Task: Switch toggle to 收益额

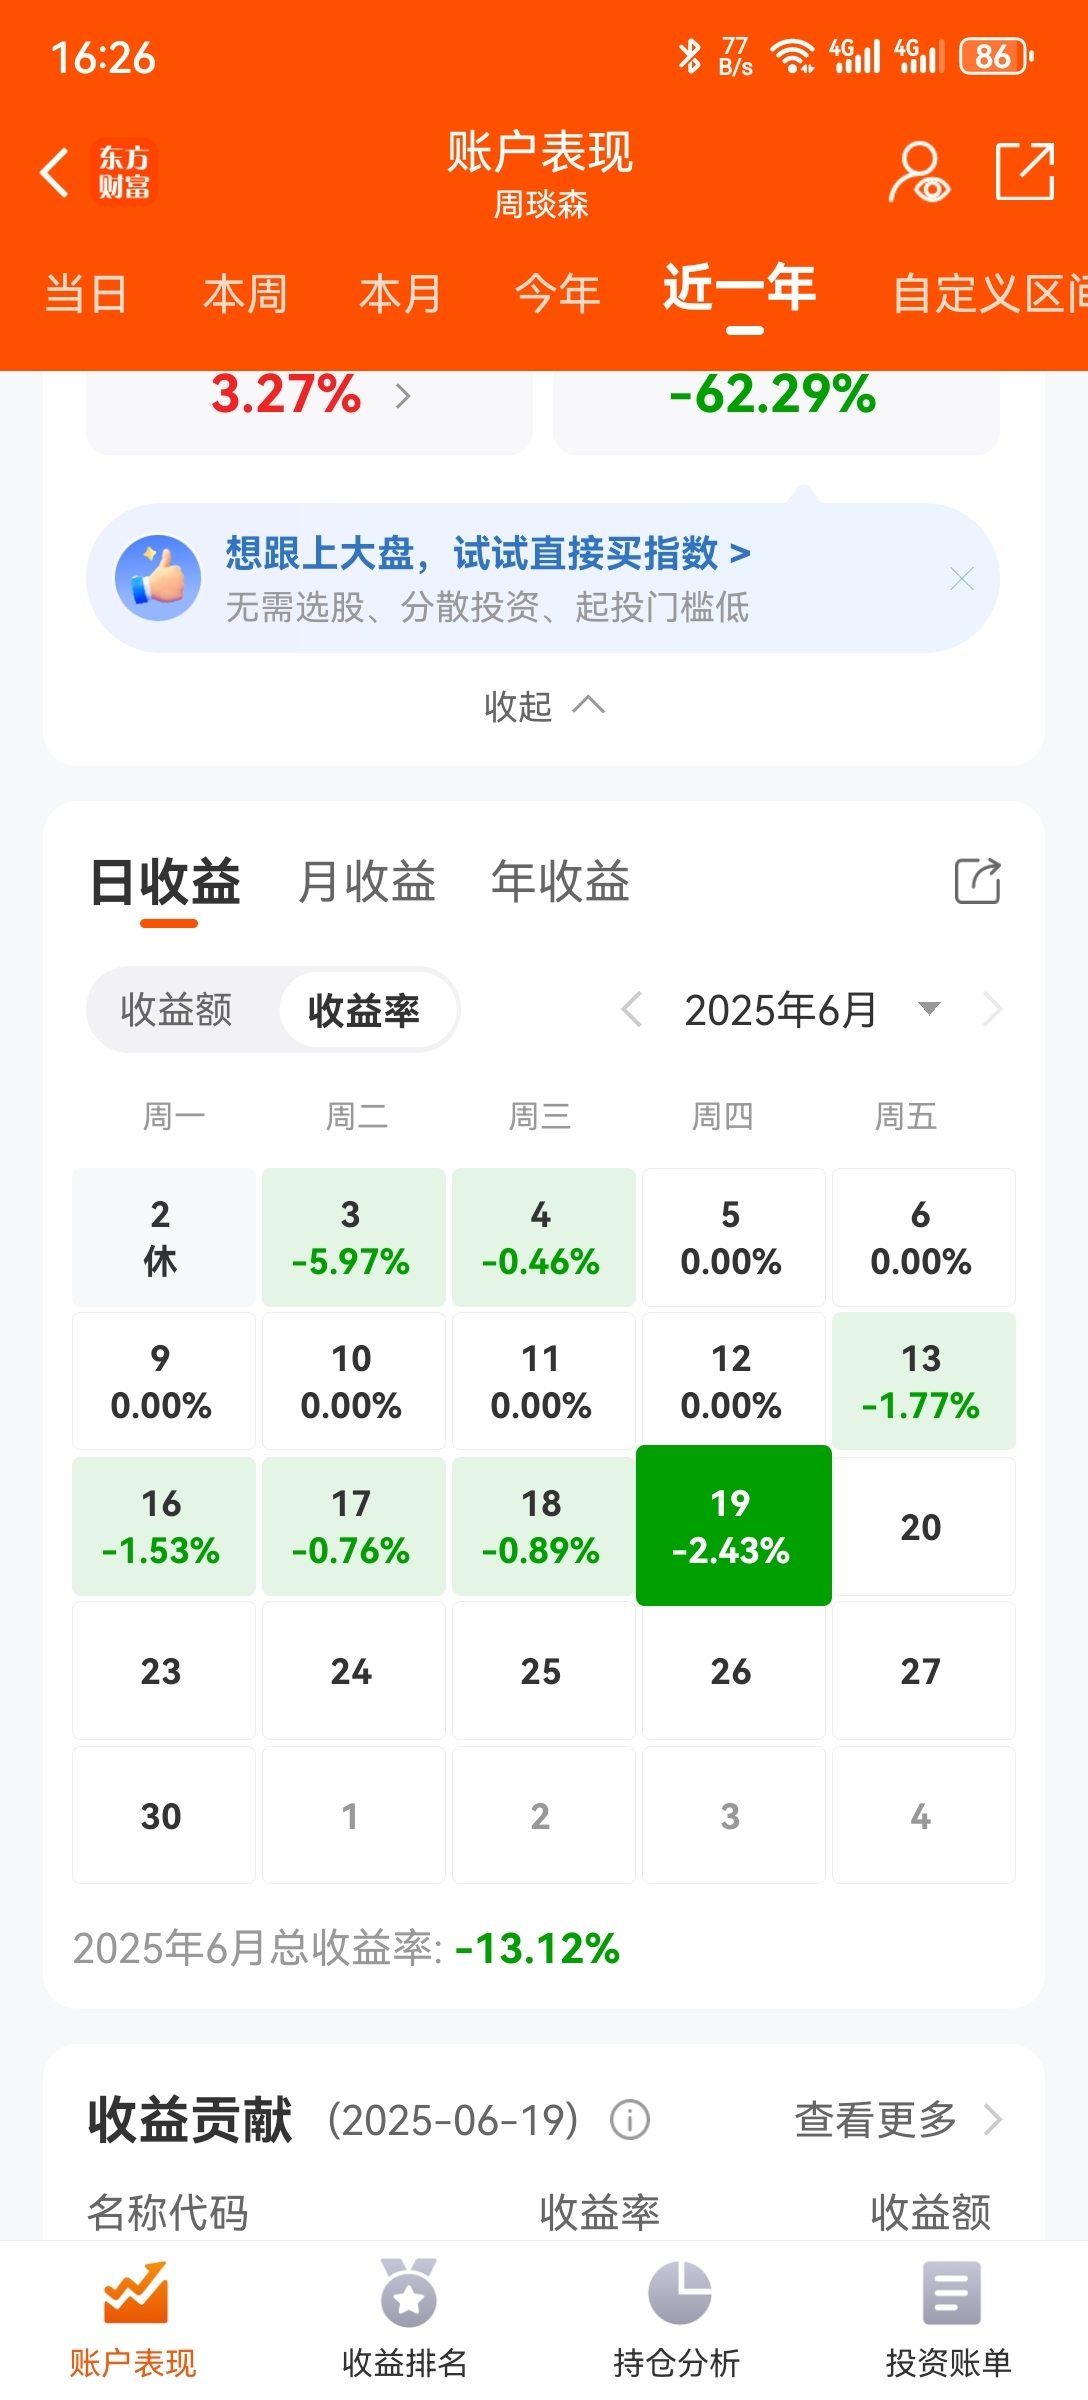Action: (177, 1009)
